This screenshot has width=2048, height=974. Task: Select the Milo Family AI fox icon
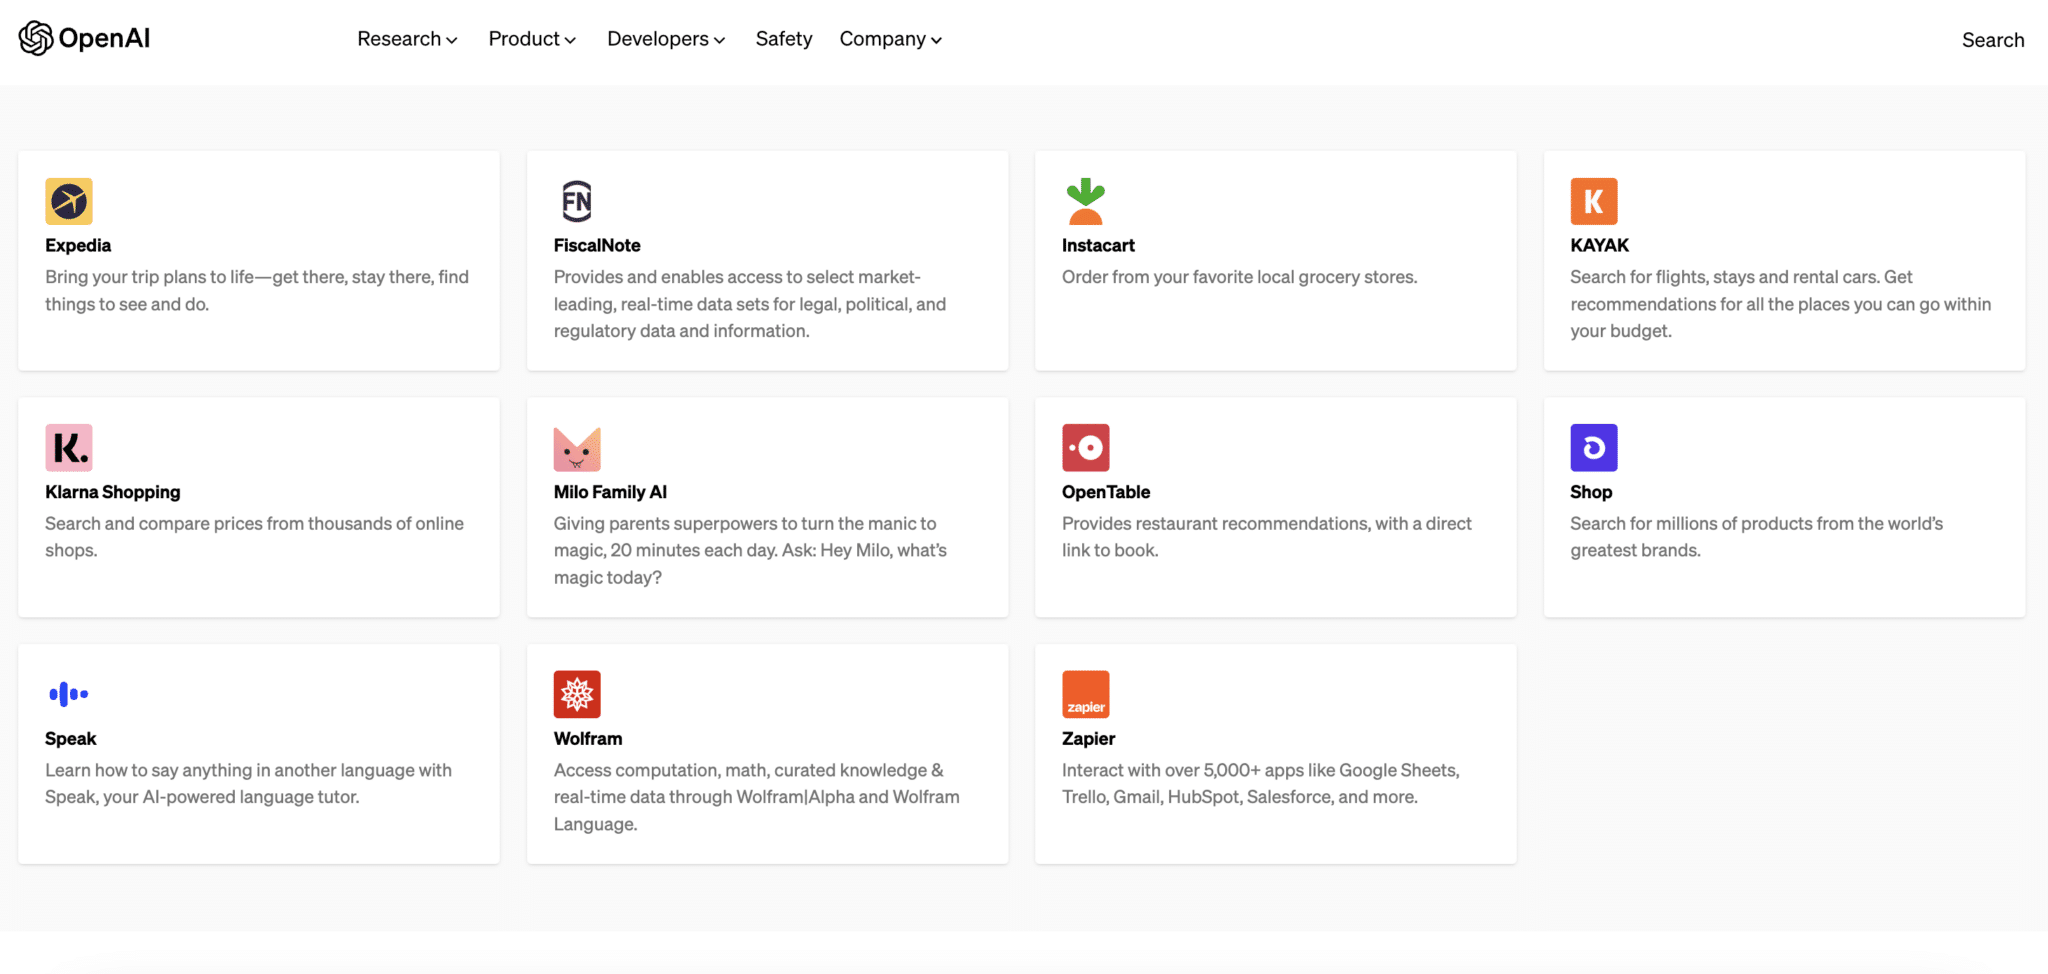(576, 447)
